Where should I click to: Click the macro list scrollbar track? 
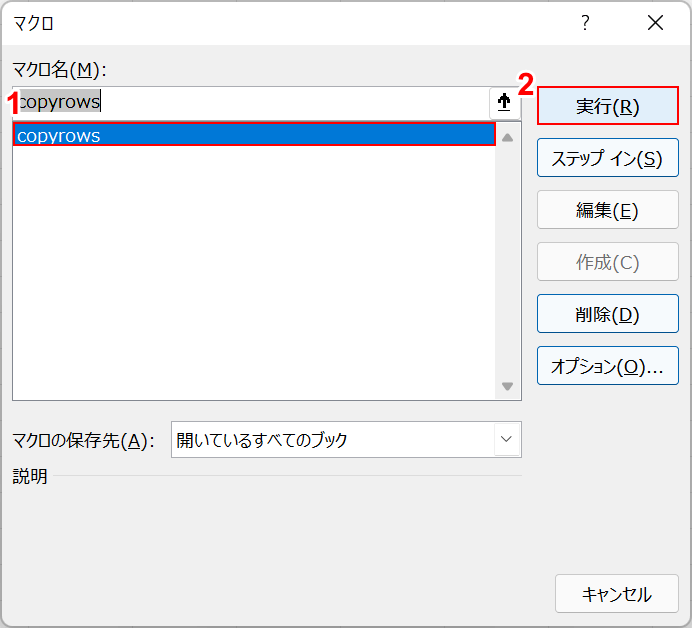pyautogui.click(x=507, y=260)
